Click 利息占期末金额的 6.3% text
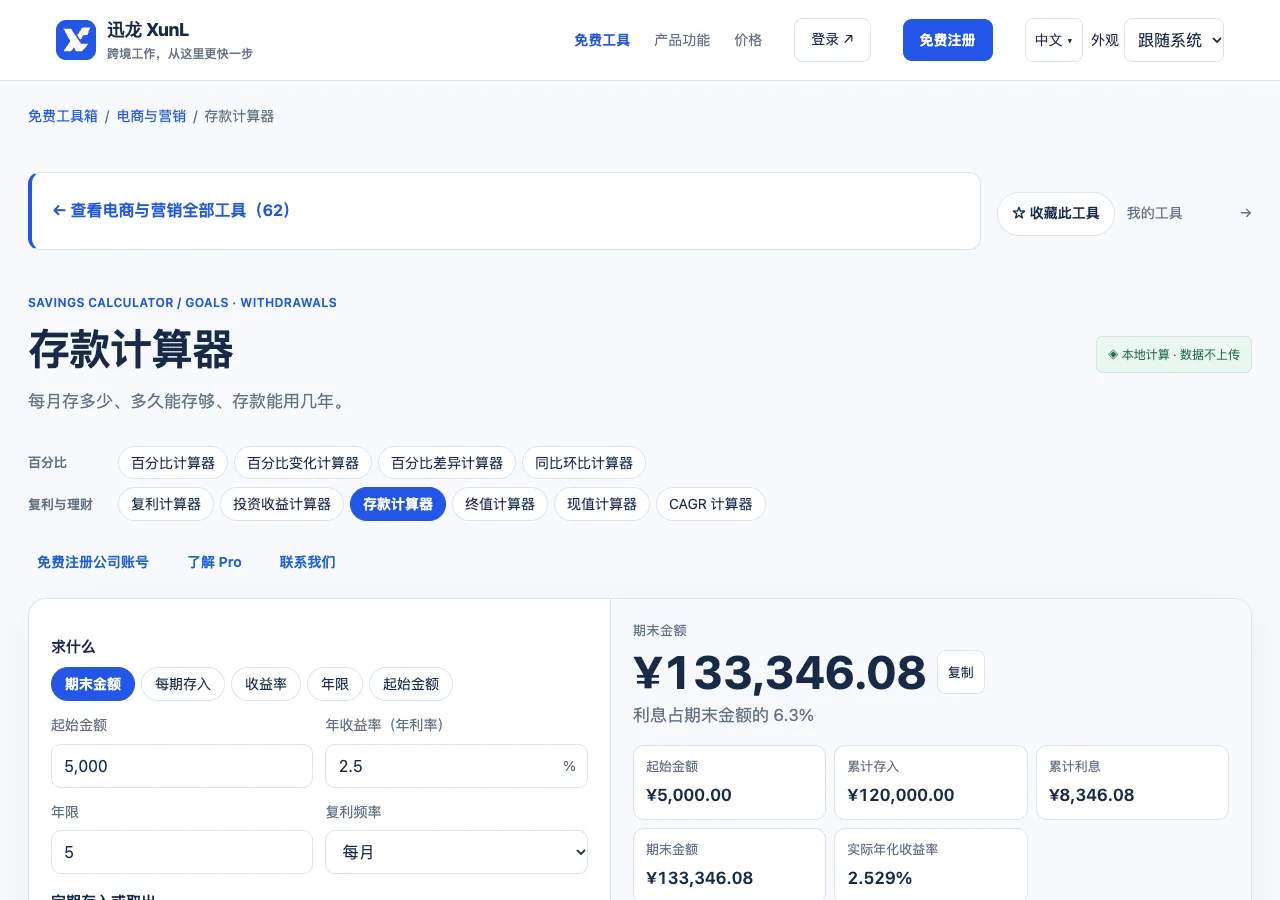 [723, 715]
